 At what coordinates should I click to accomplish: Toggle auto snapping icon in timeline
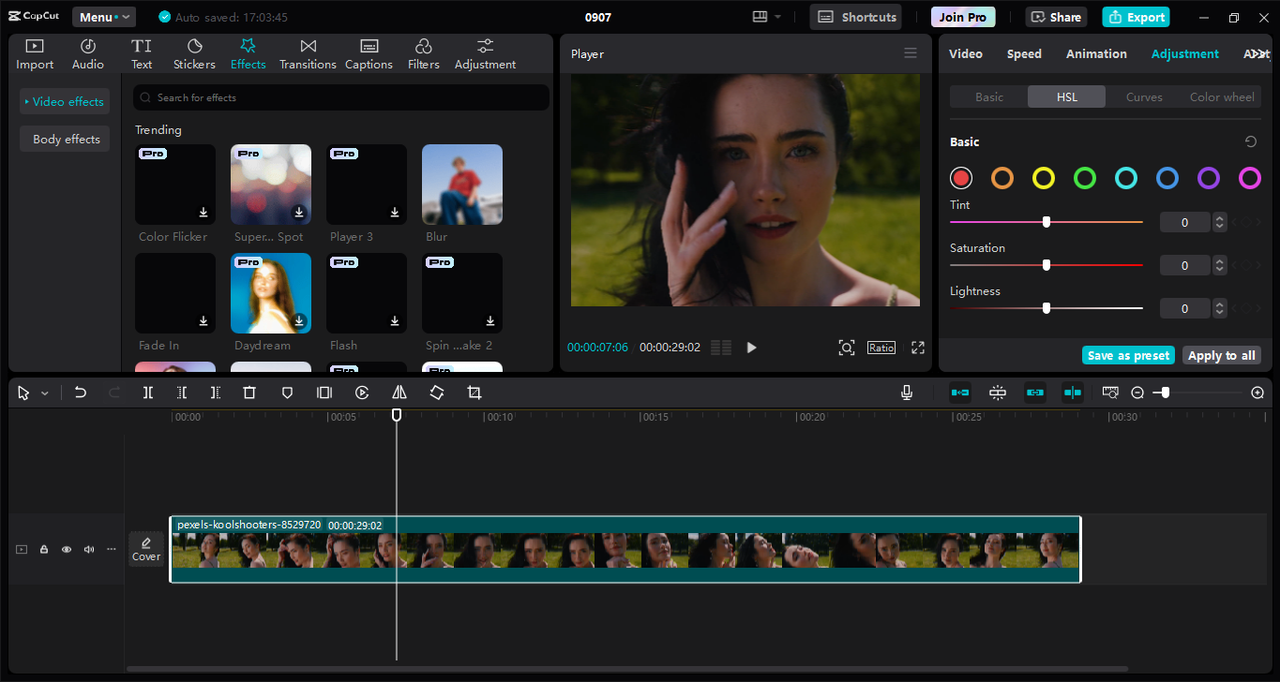[x=998, y=393]
